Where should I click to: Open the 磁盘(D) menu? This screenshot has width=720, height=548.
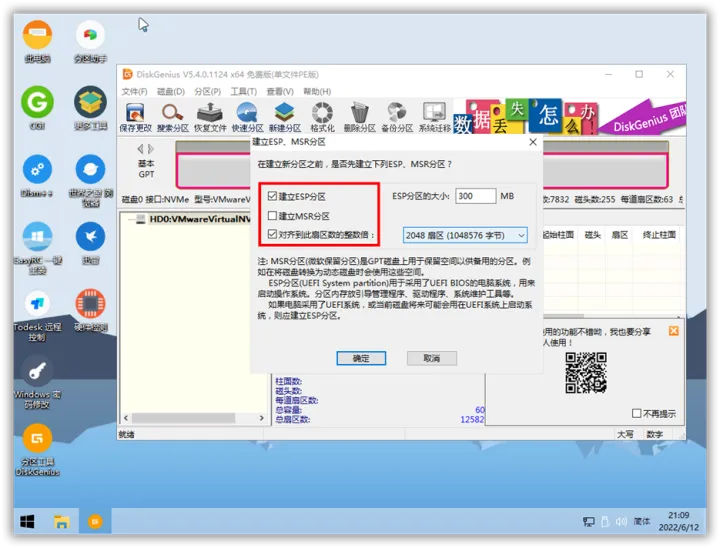pos(171,91)
